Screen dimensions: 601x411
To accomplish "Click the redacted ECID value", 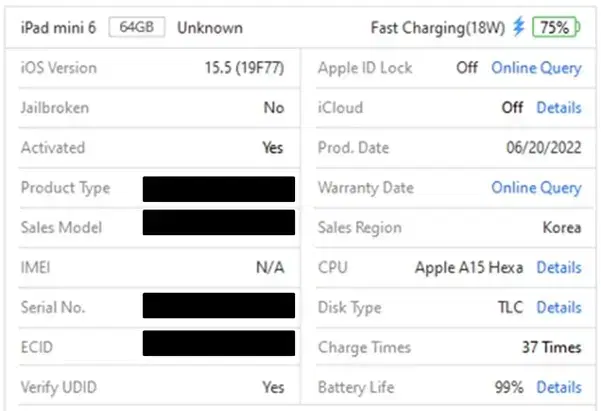I will coord(219,343).
